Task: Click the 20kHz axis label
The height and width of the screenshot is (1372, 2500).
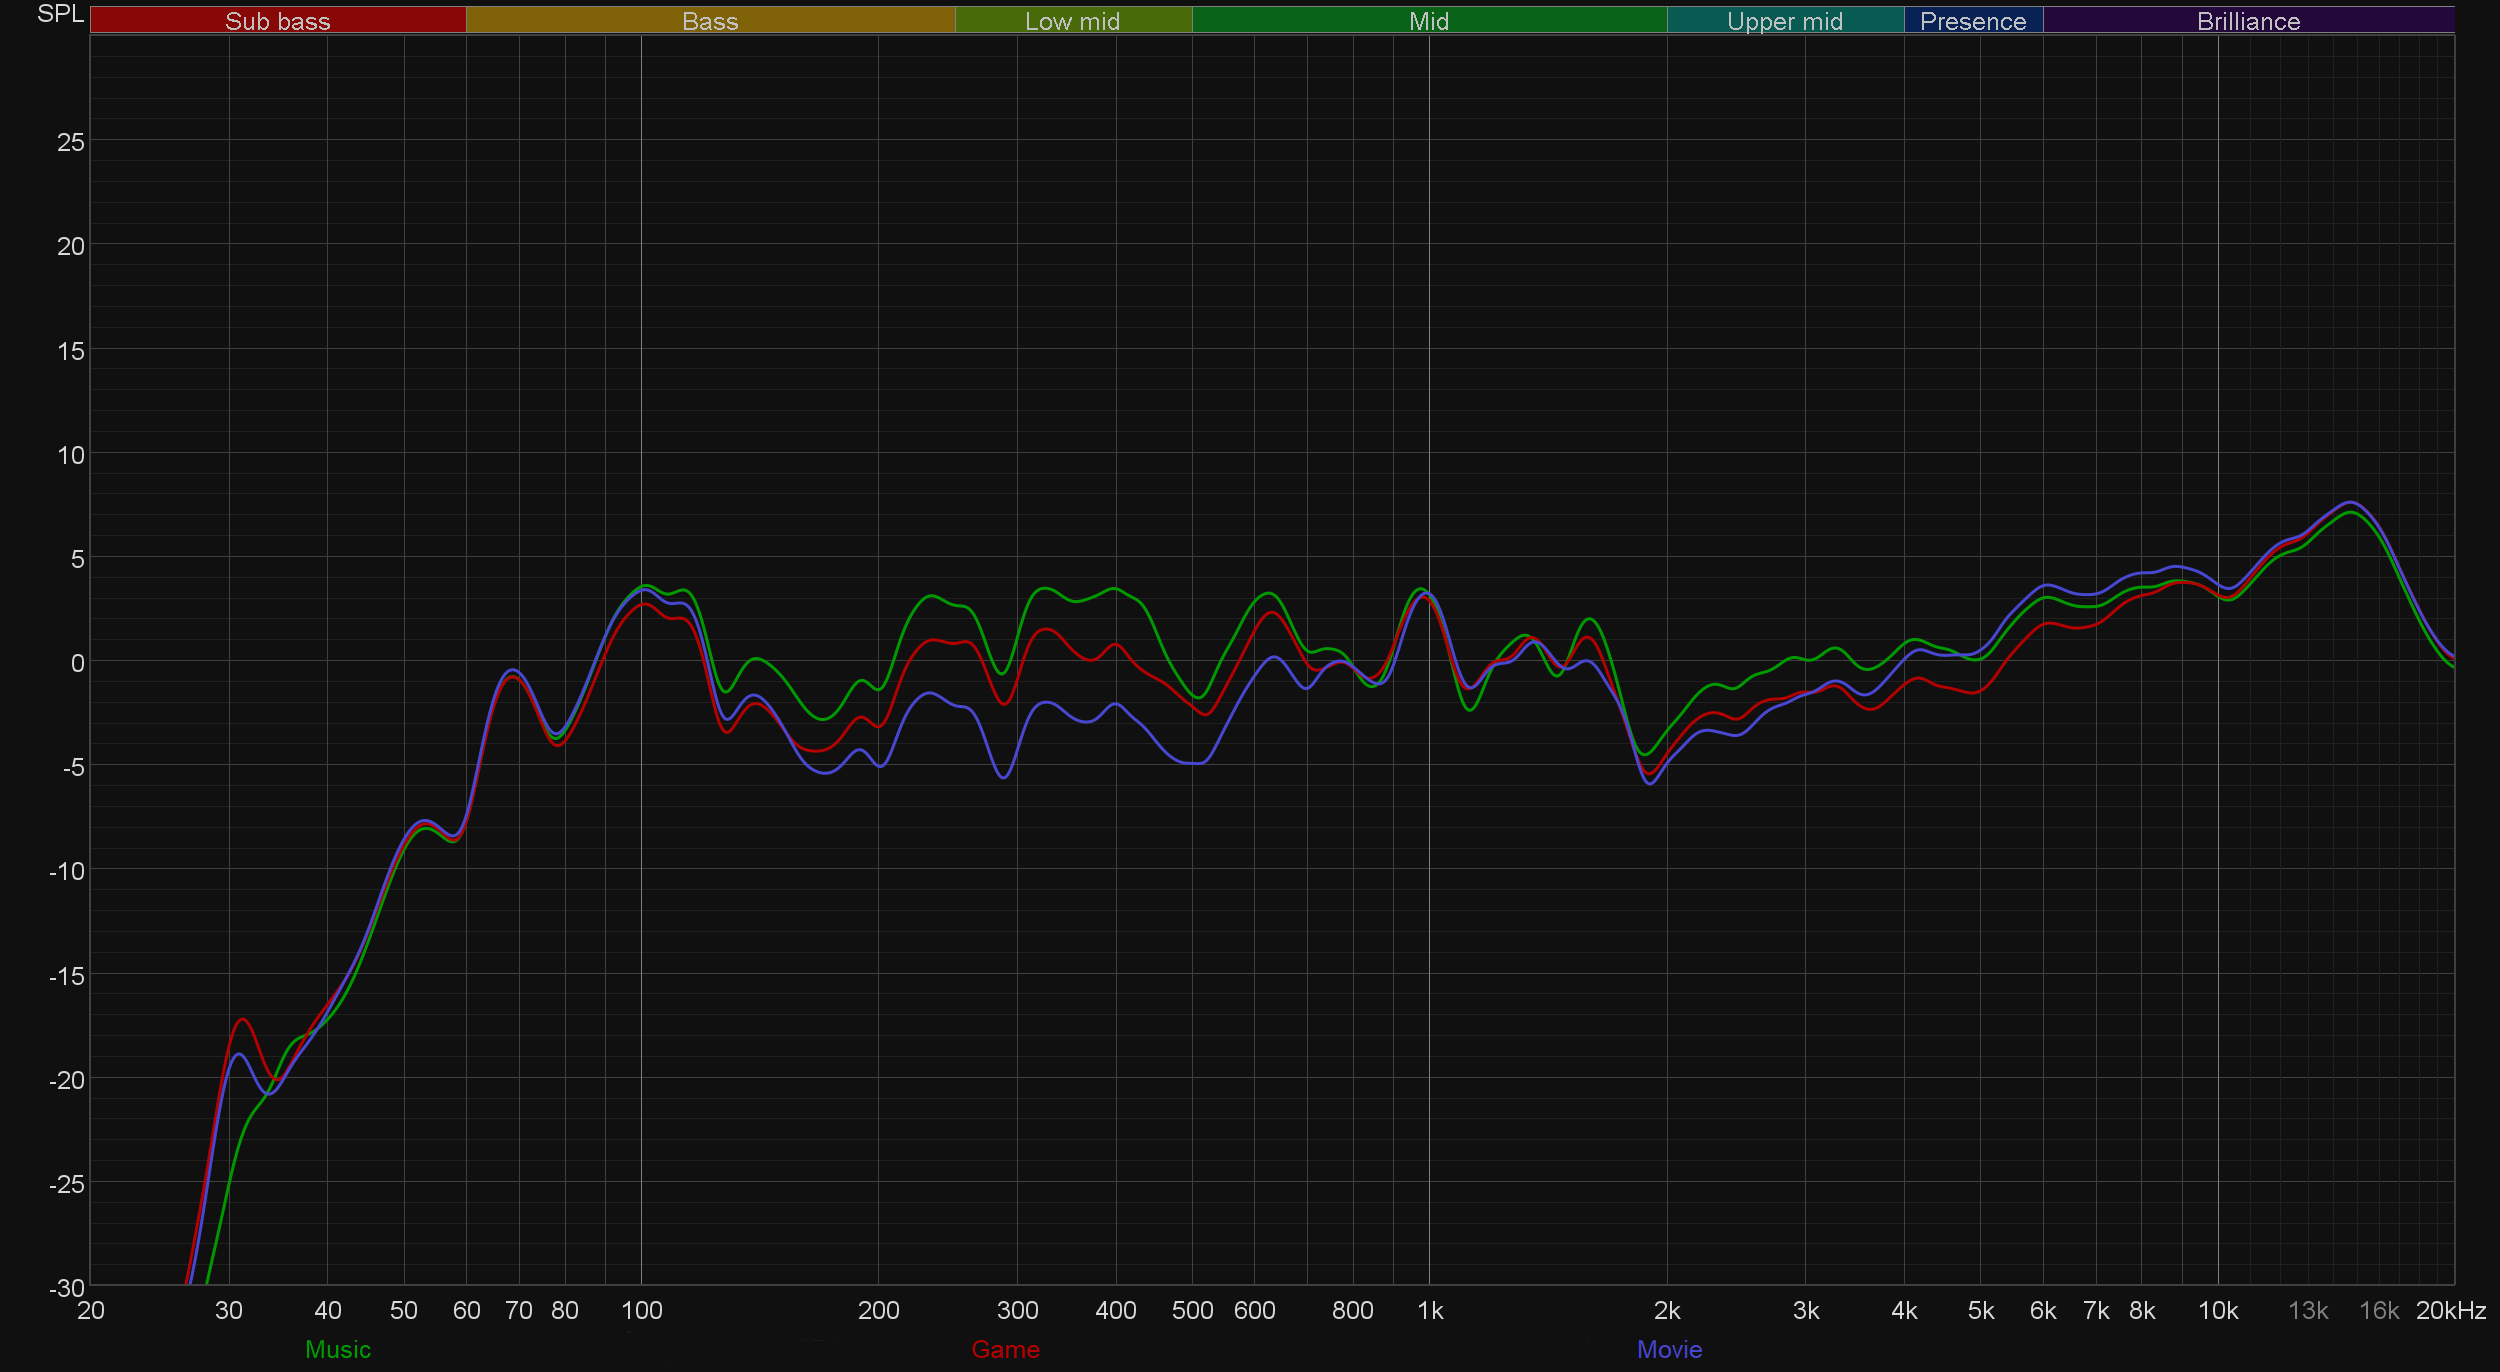Action: pyautogui.click(x=2450, y=1310)
